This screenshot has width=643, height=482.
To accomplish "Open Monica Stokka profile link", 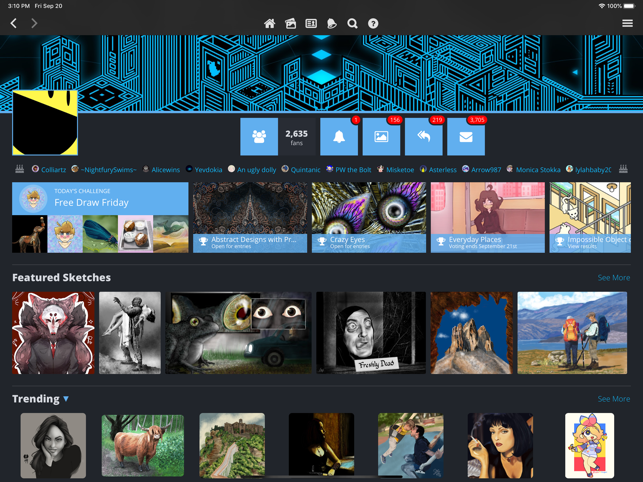I will [534, 169].
